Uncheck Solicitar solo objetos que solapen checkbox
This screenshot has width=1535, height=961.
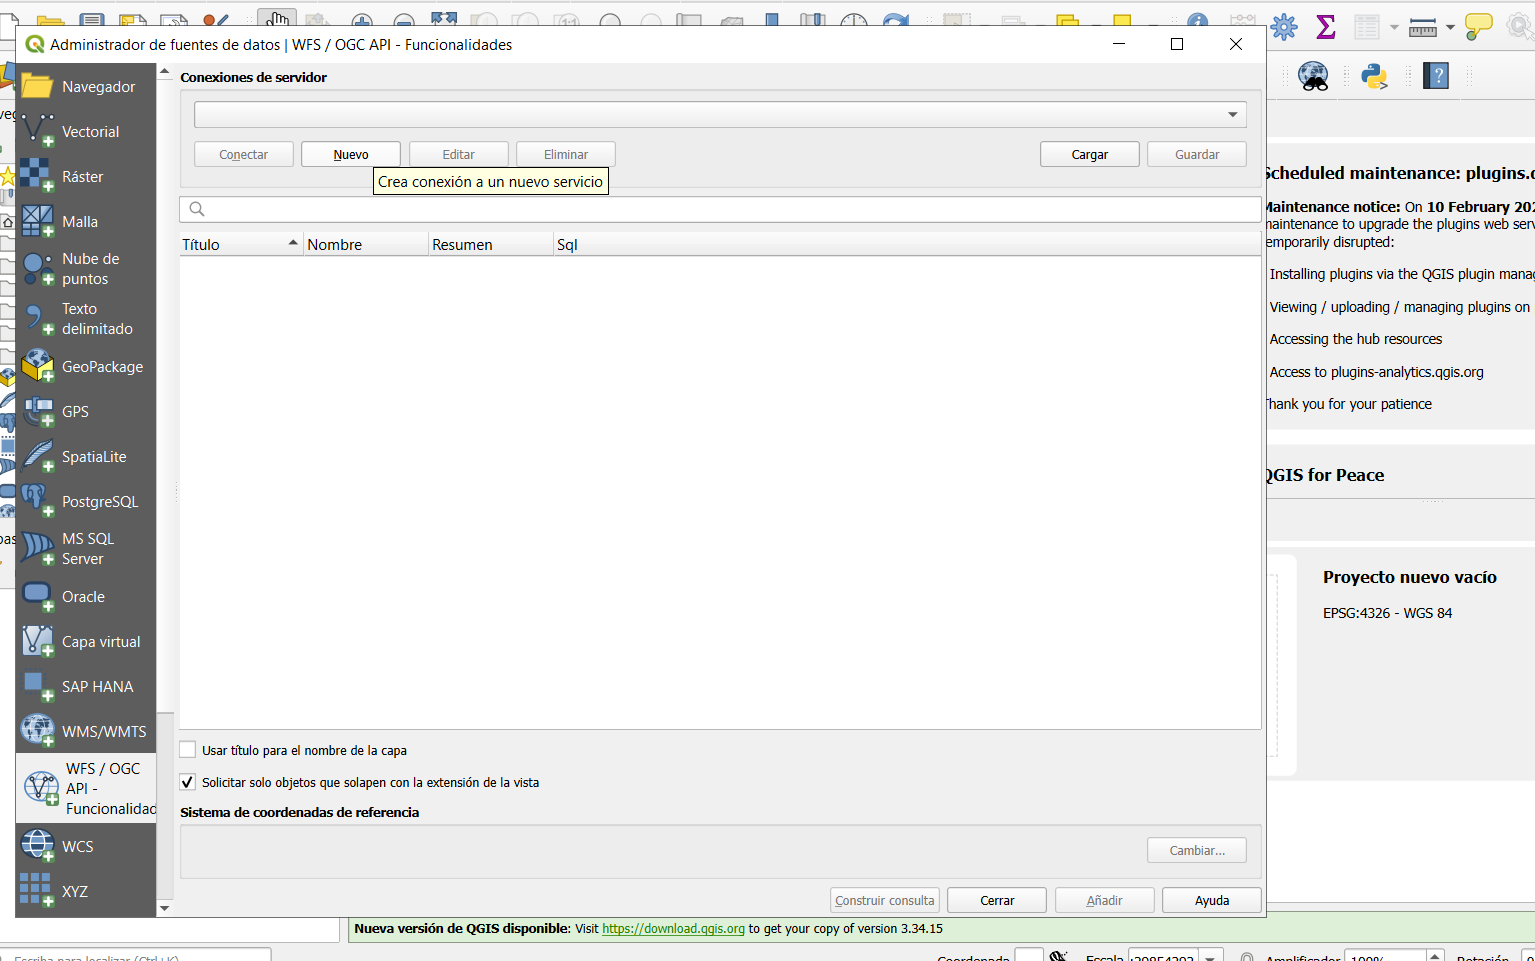tap(188, 782)
